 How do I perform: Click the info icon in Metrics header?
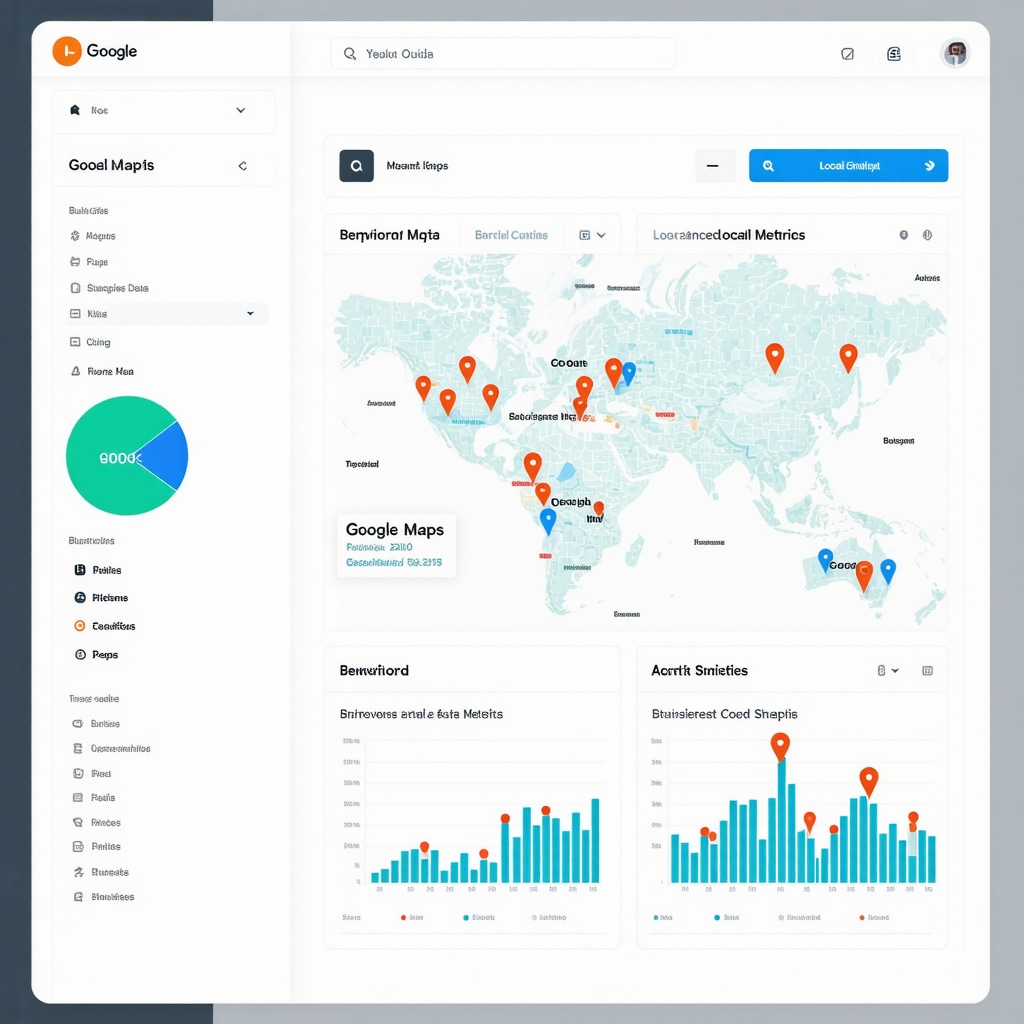coord(904,235)
